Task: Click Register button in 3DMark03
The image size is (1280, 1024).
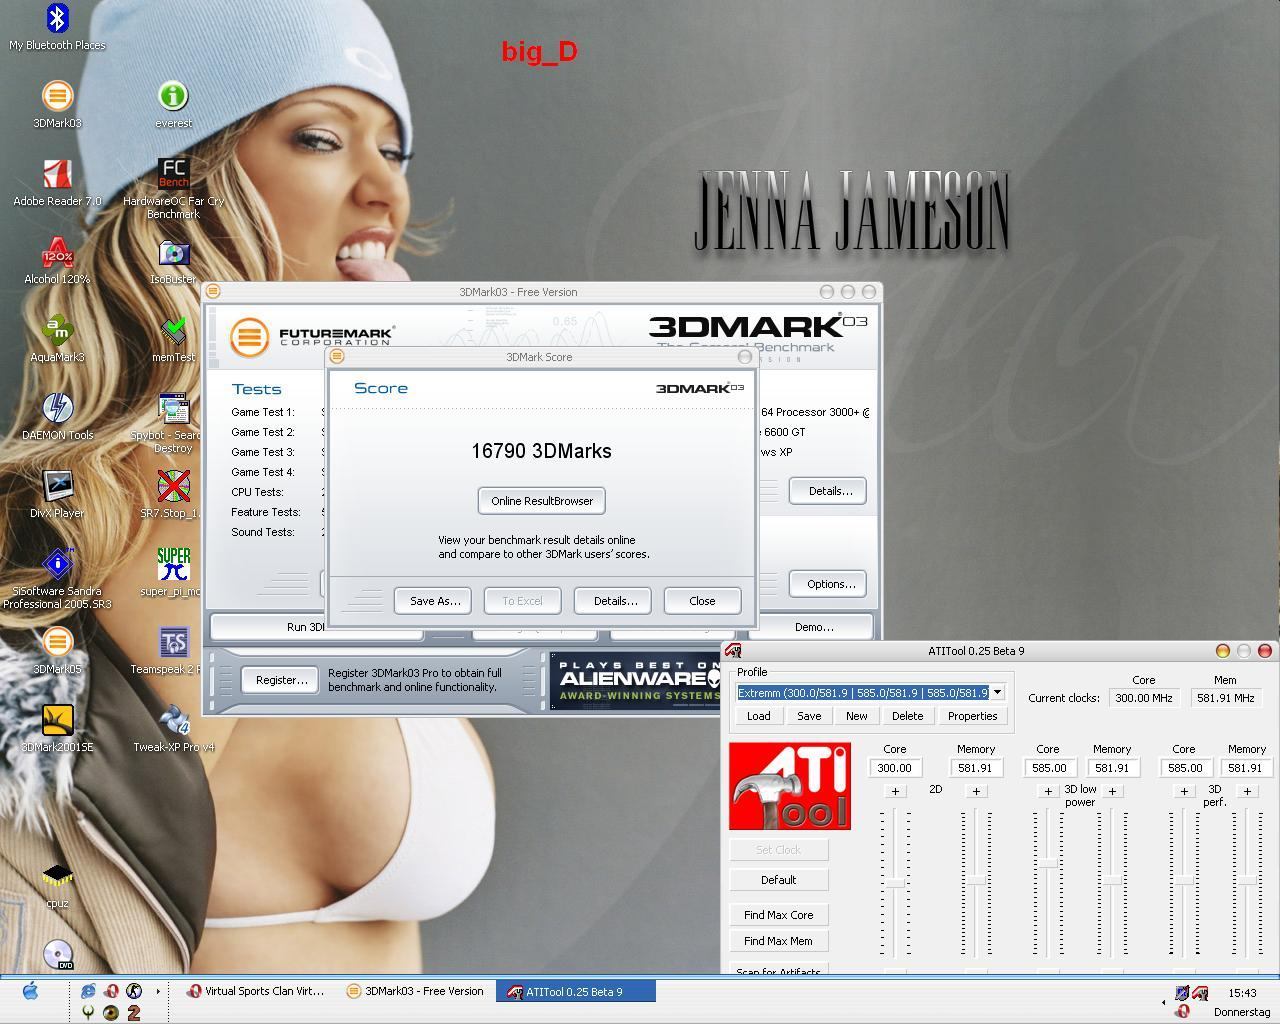Action: click(x=281, y=680)
